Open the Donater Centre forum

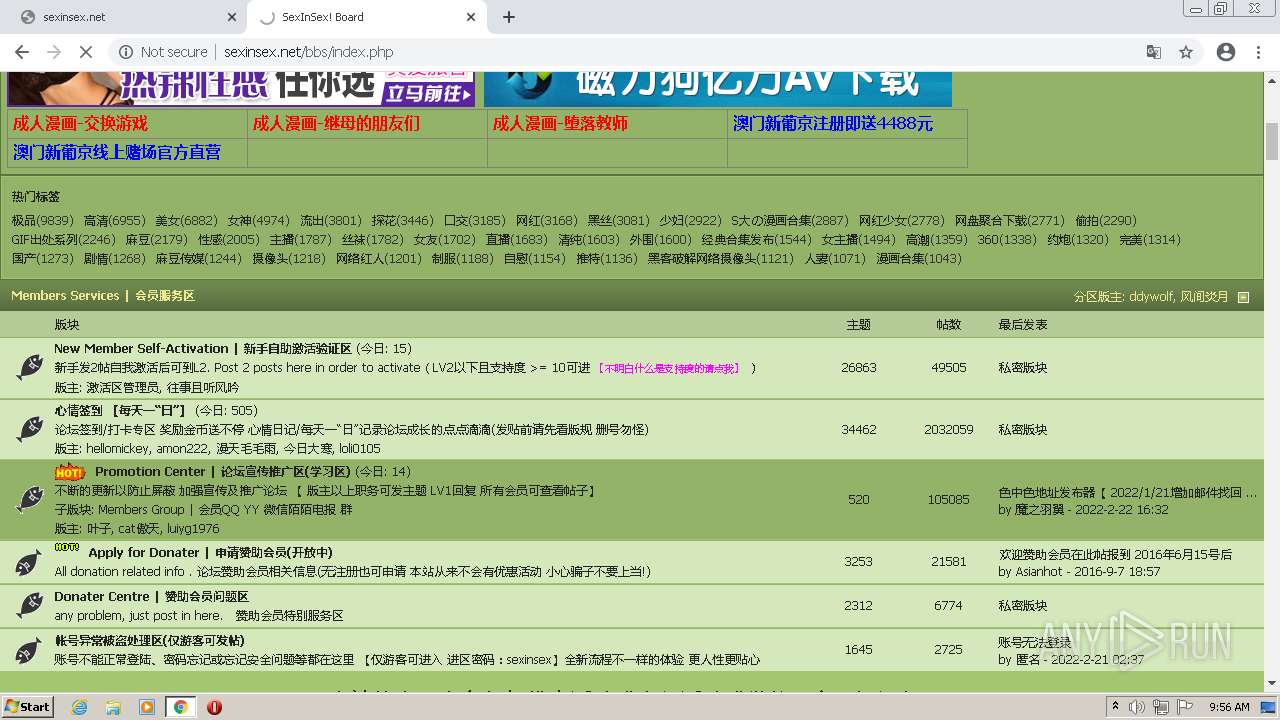coord(151,597)
